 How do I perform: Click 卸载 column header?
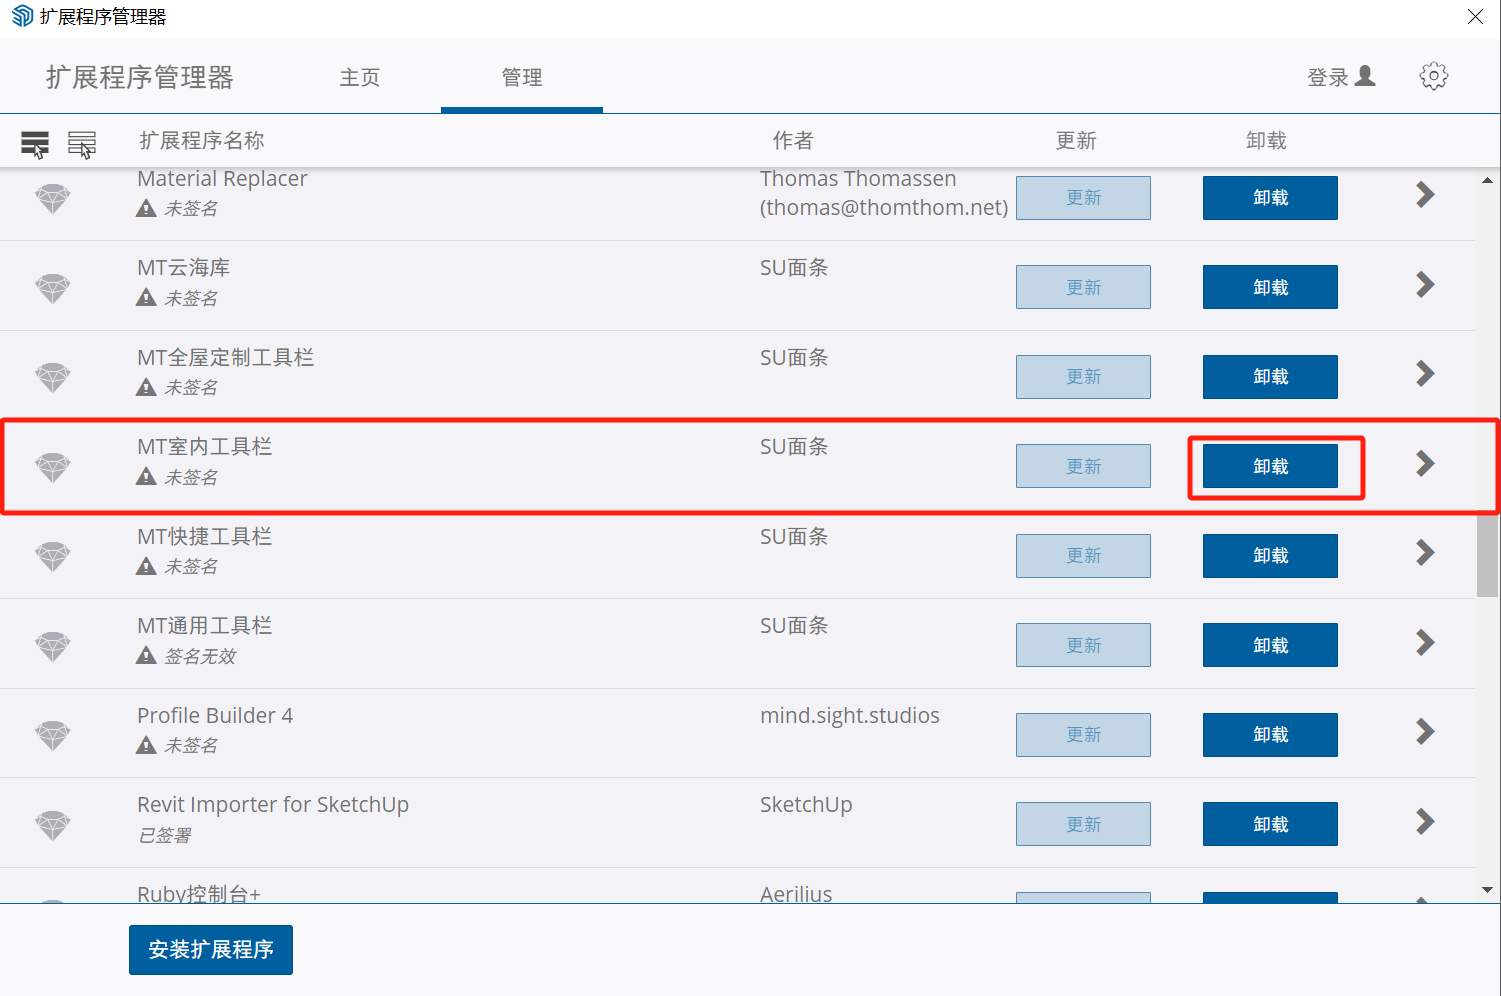(x=1266, y=141)
